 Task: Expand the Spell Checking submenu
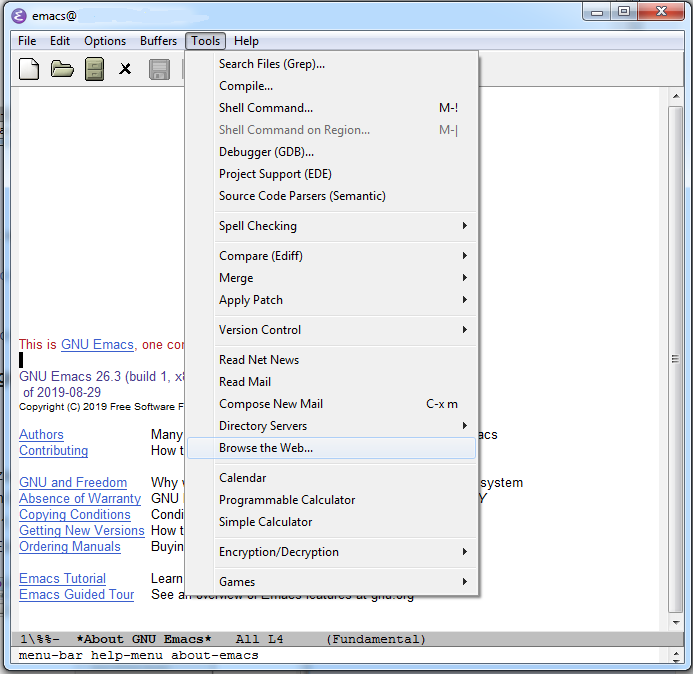click(x=331, y=226)
